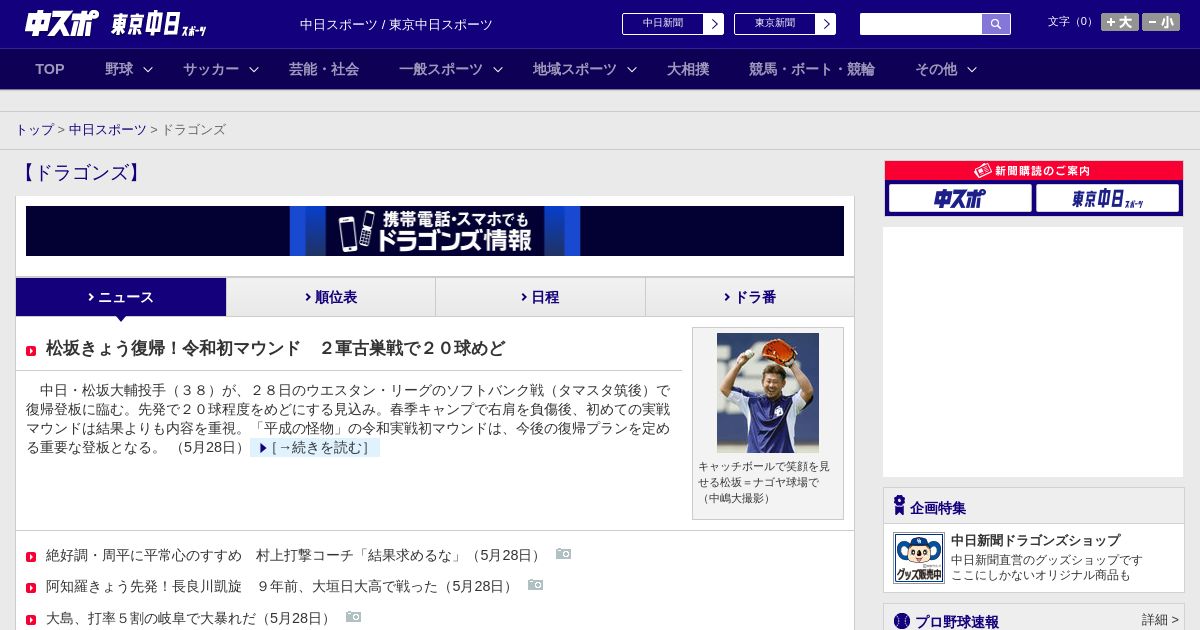Switch to the 順位表 tab

point(331,297)
